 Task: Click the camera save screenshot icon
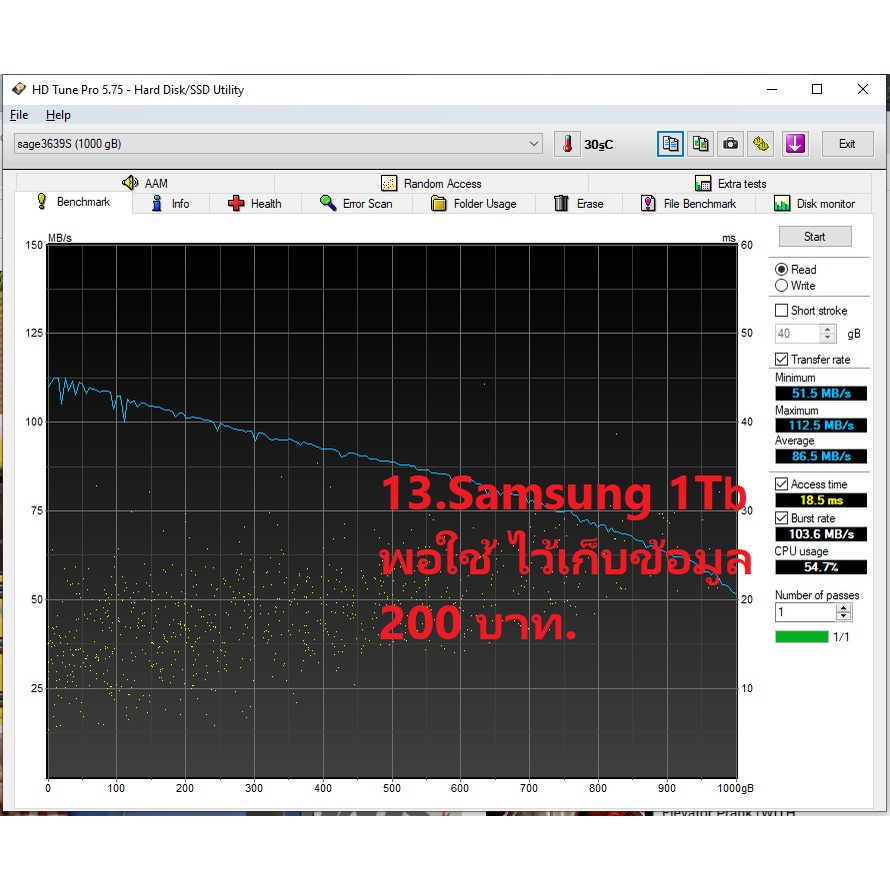732,144
